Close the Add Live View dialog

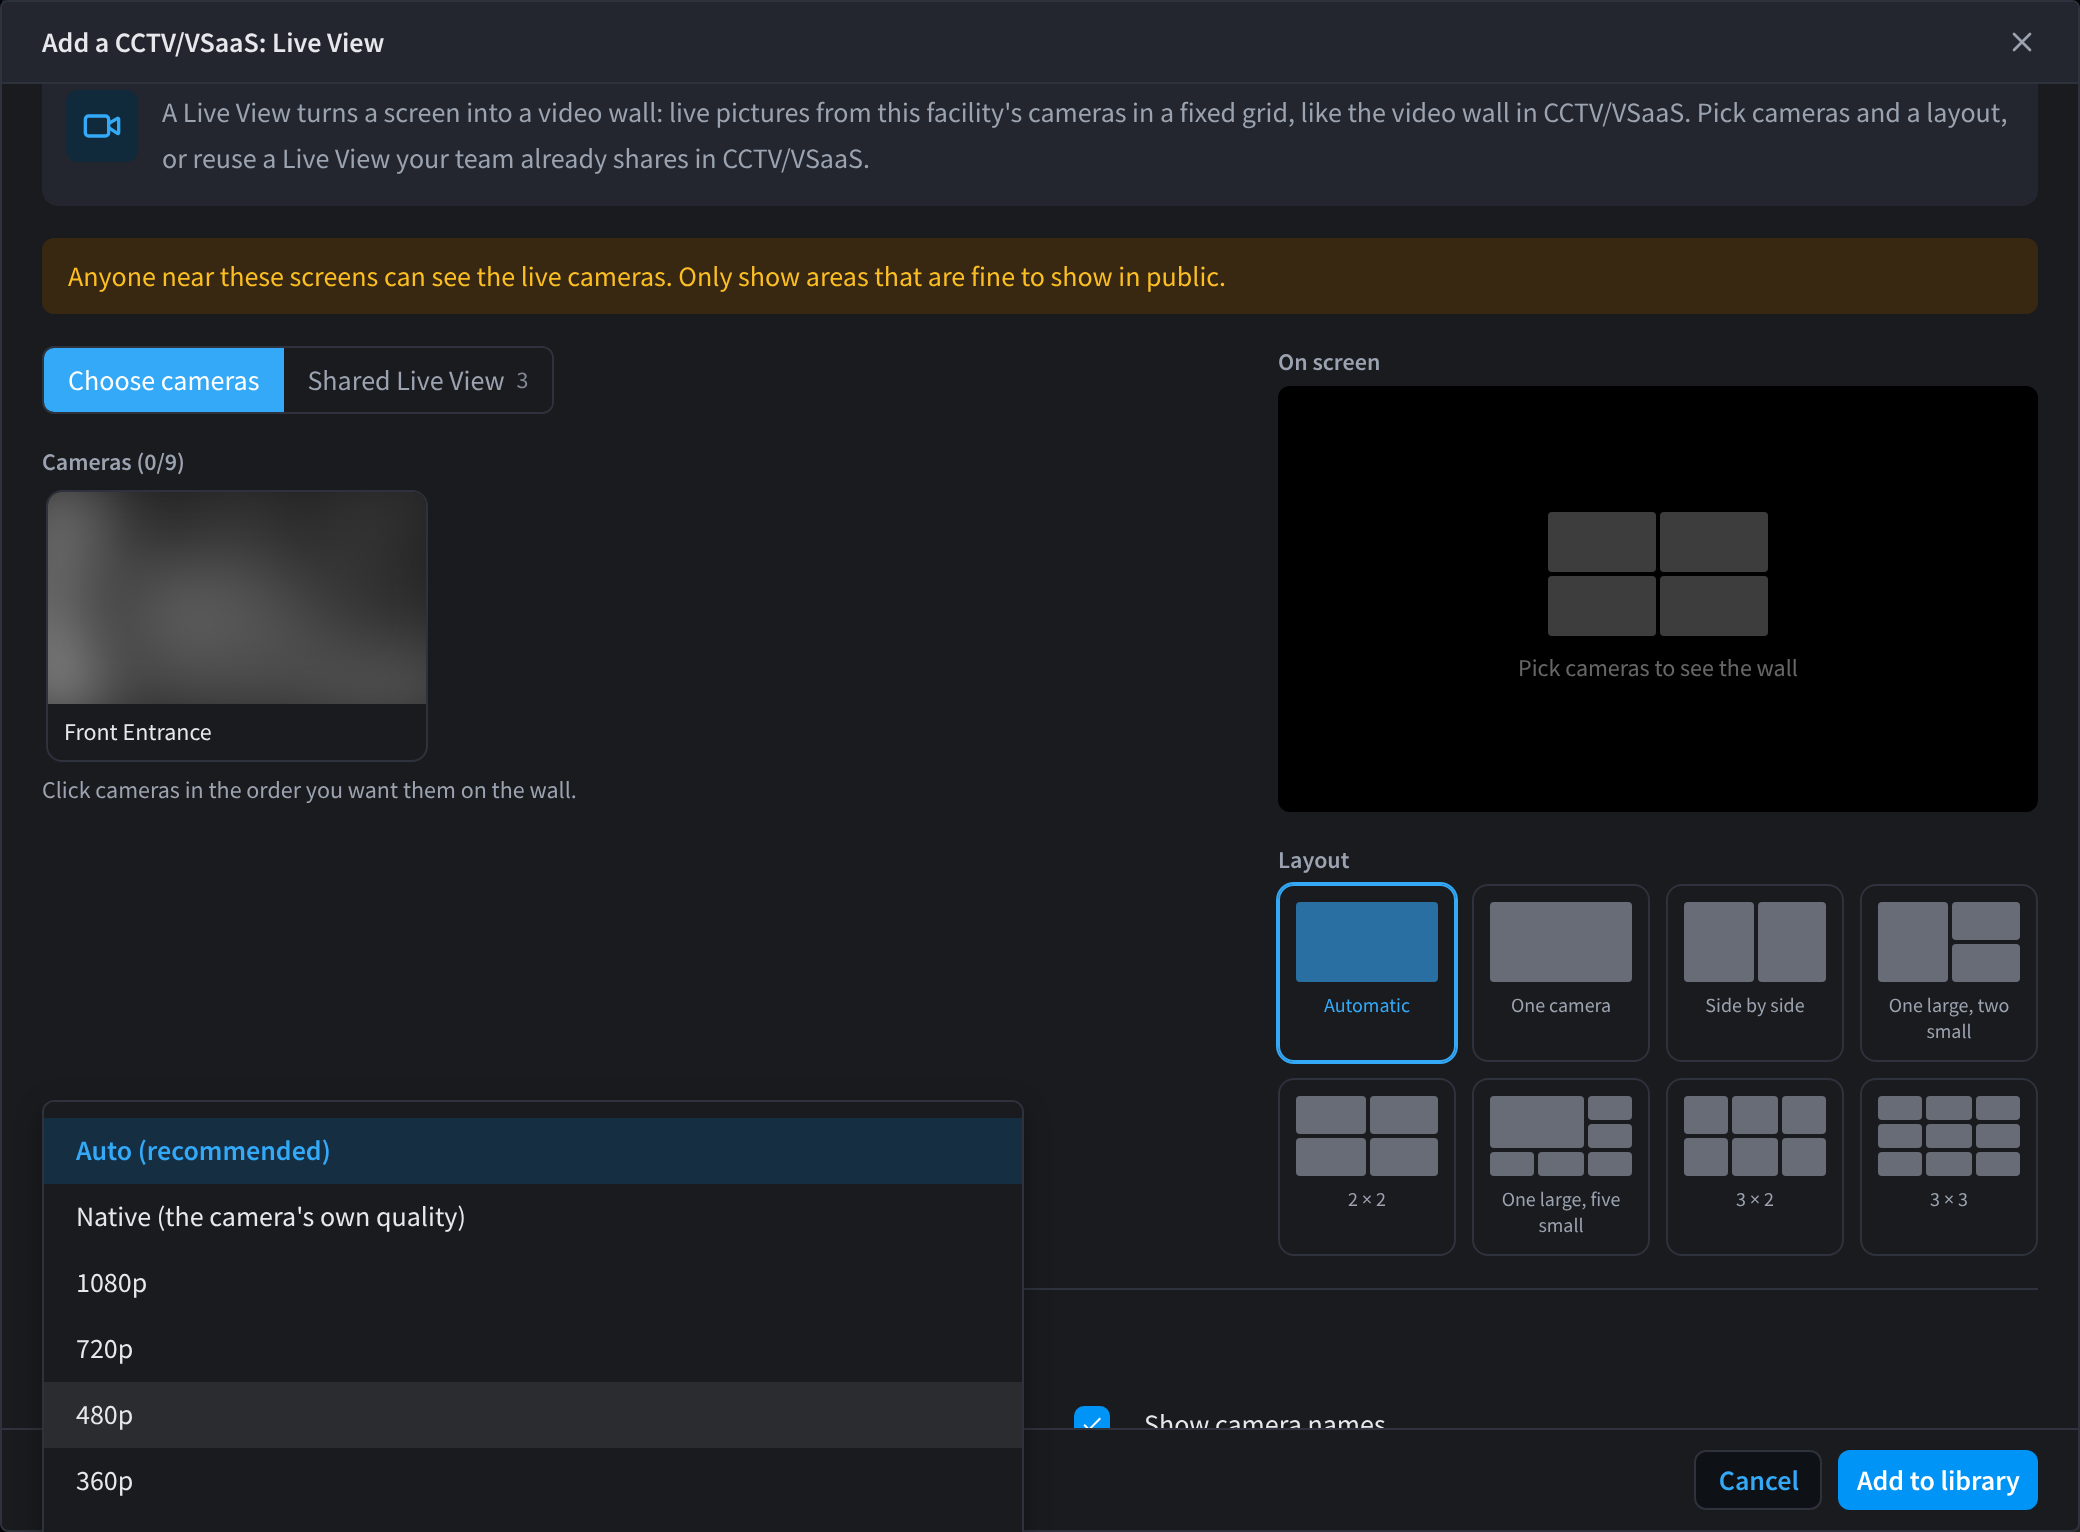[2021, 42]
